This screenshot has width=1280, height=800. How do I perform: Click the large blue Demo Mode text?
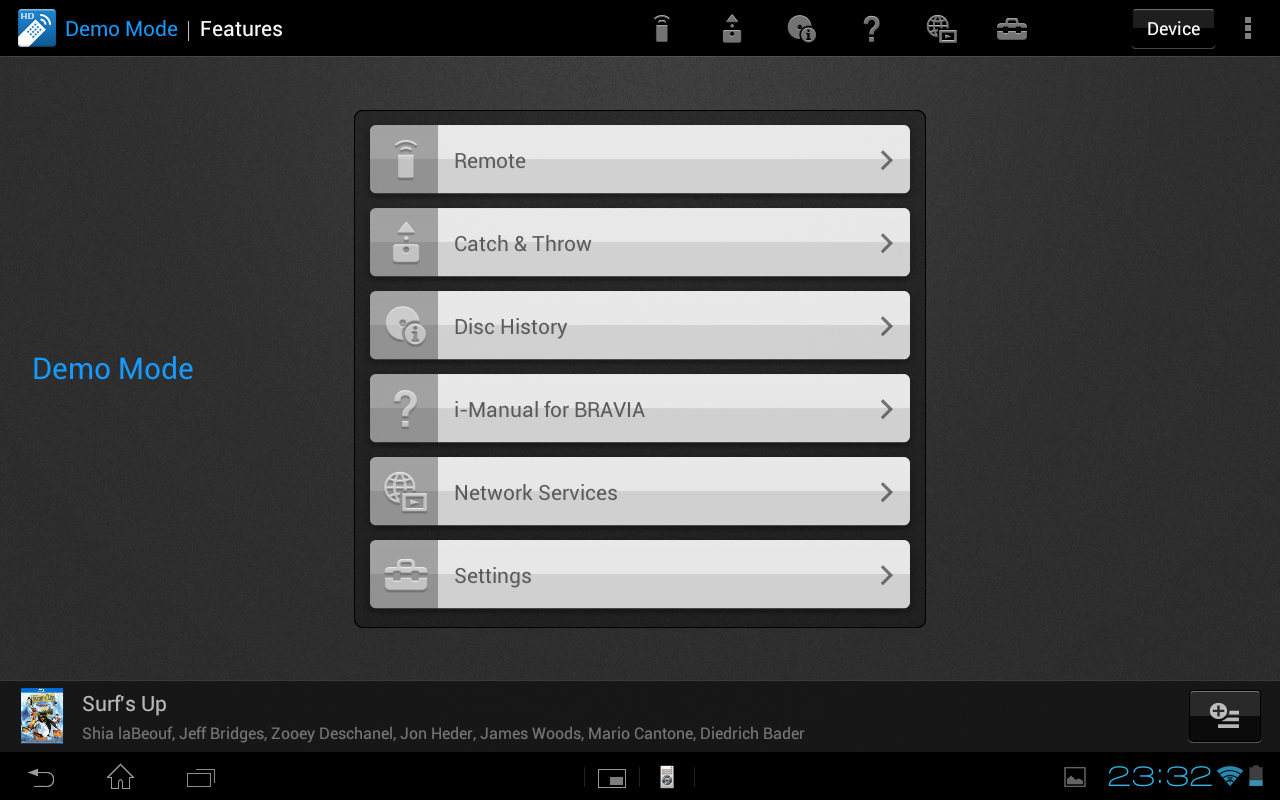pyautogui.click(x=113, y=369)
